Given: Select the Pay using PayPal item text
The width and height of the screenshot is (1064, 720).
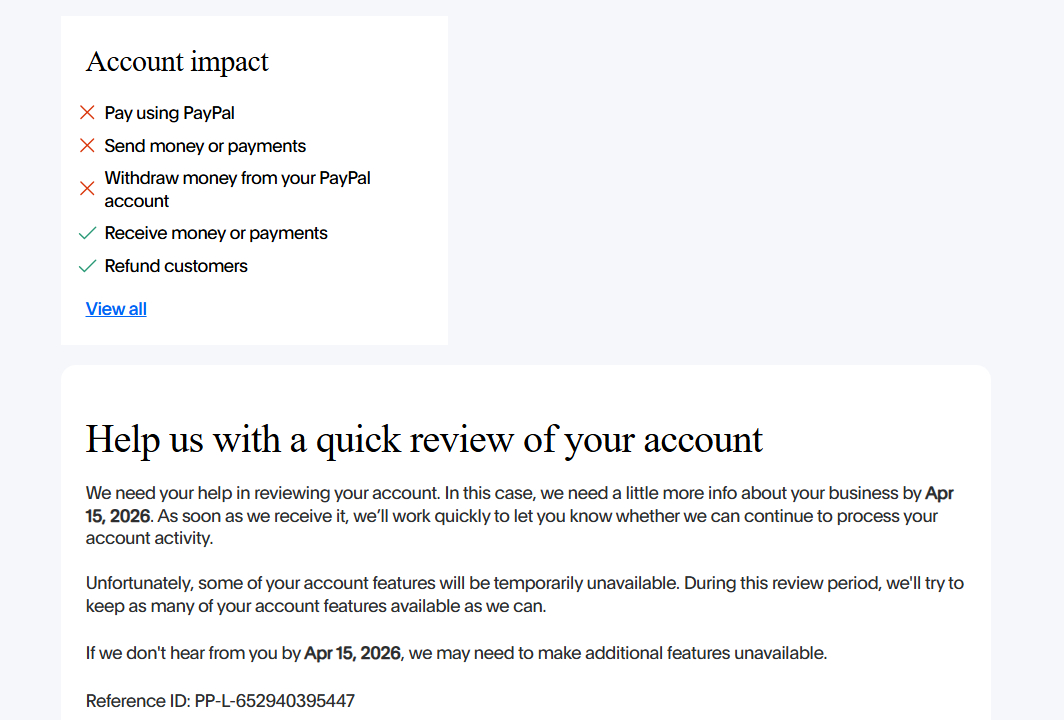Looking at the screenshot, I should tap(170, 113).
